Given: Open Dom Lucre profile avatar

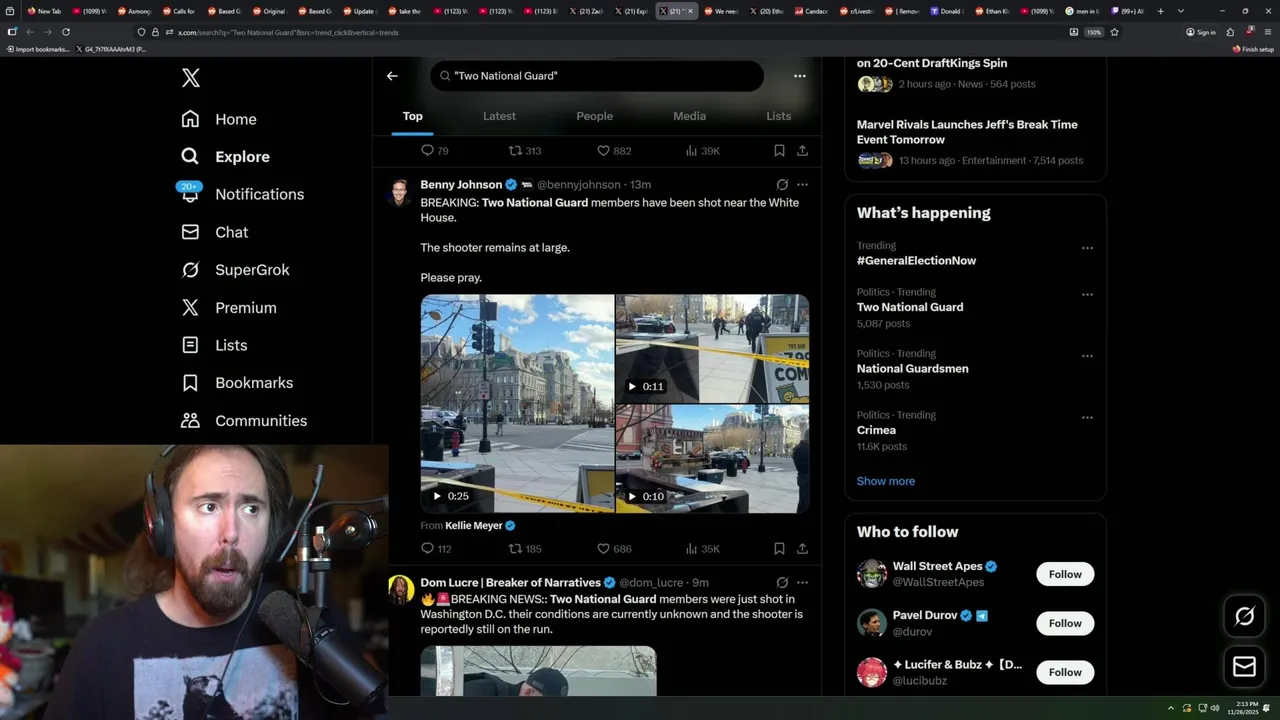Looking at the screenshot, I should tap(401, 589).
